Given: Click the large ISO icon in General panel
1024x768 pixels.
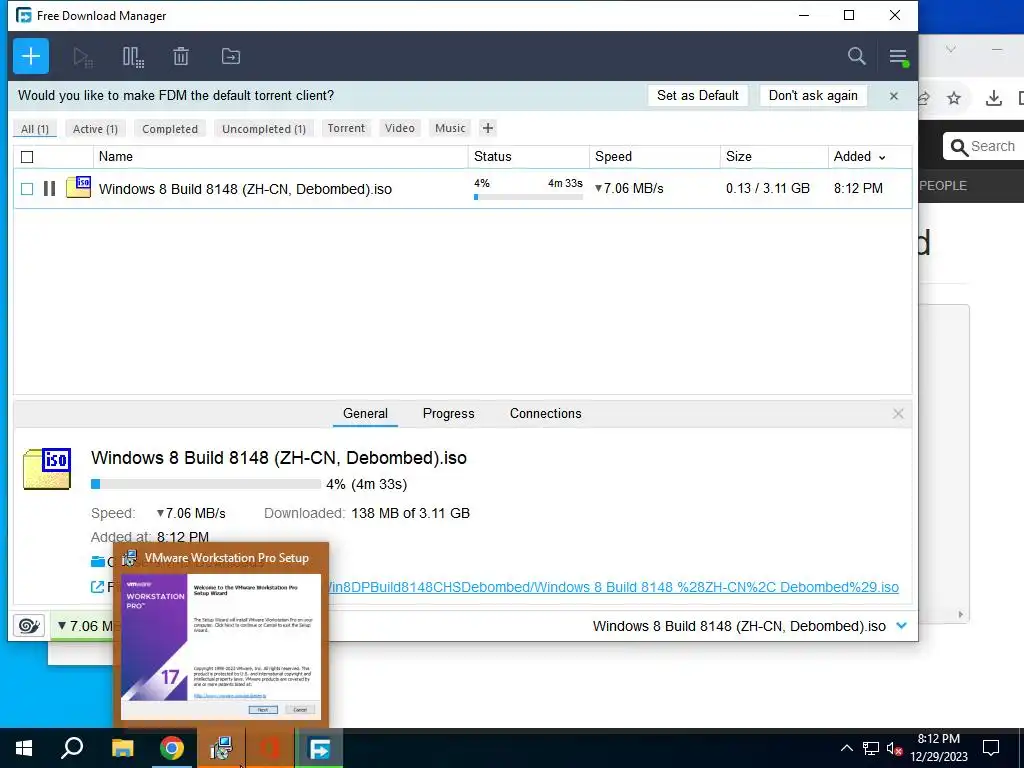Looking at the screenshot, I should click(47, 468).
